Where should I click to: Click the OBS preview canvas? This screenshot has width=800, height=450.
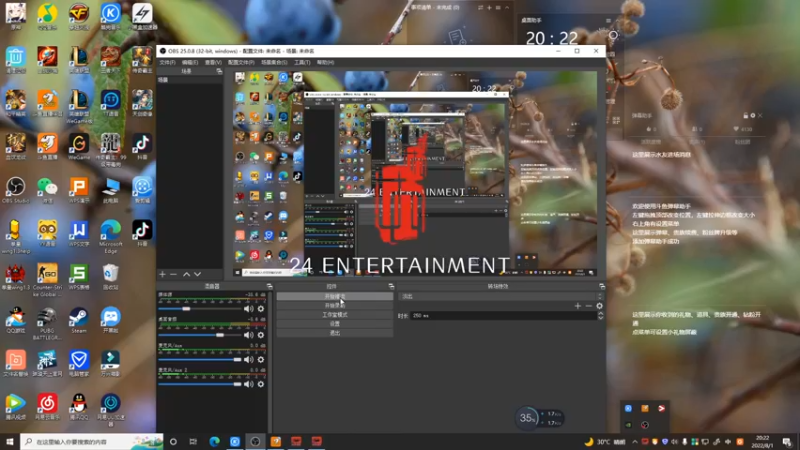415,174
